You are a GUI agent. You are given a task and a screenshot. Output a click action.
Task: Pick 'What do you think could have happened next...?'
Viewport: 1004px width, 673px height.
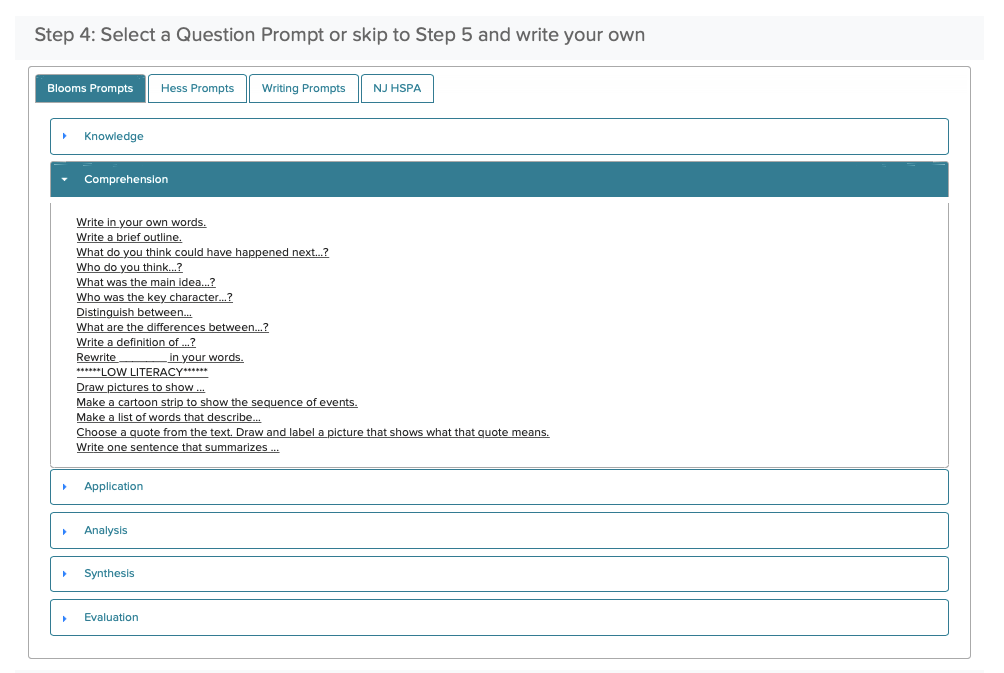(203, 252)
